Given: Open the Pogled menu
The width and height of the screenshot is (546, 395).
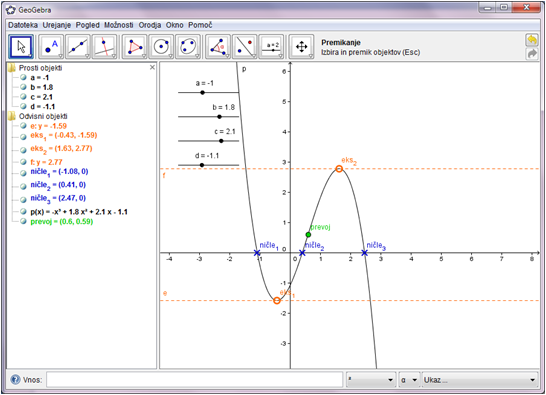Looking at the screenshot, I should (x=88, y=25).
